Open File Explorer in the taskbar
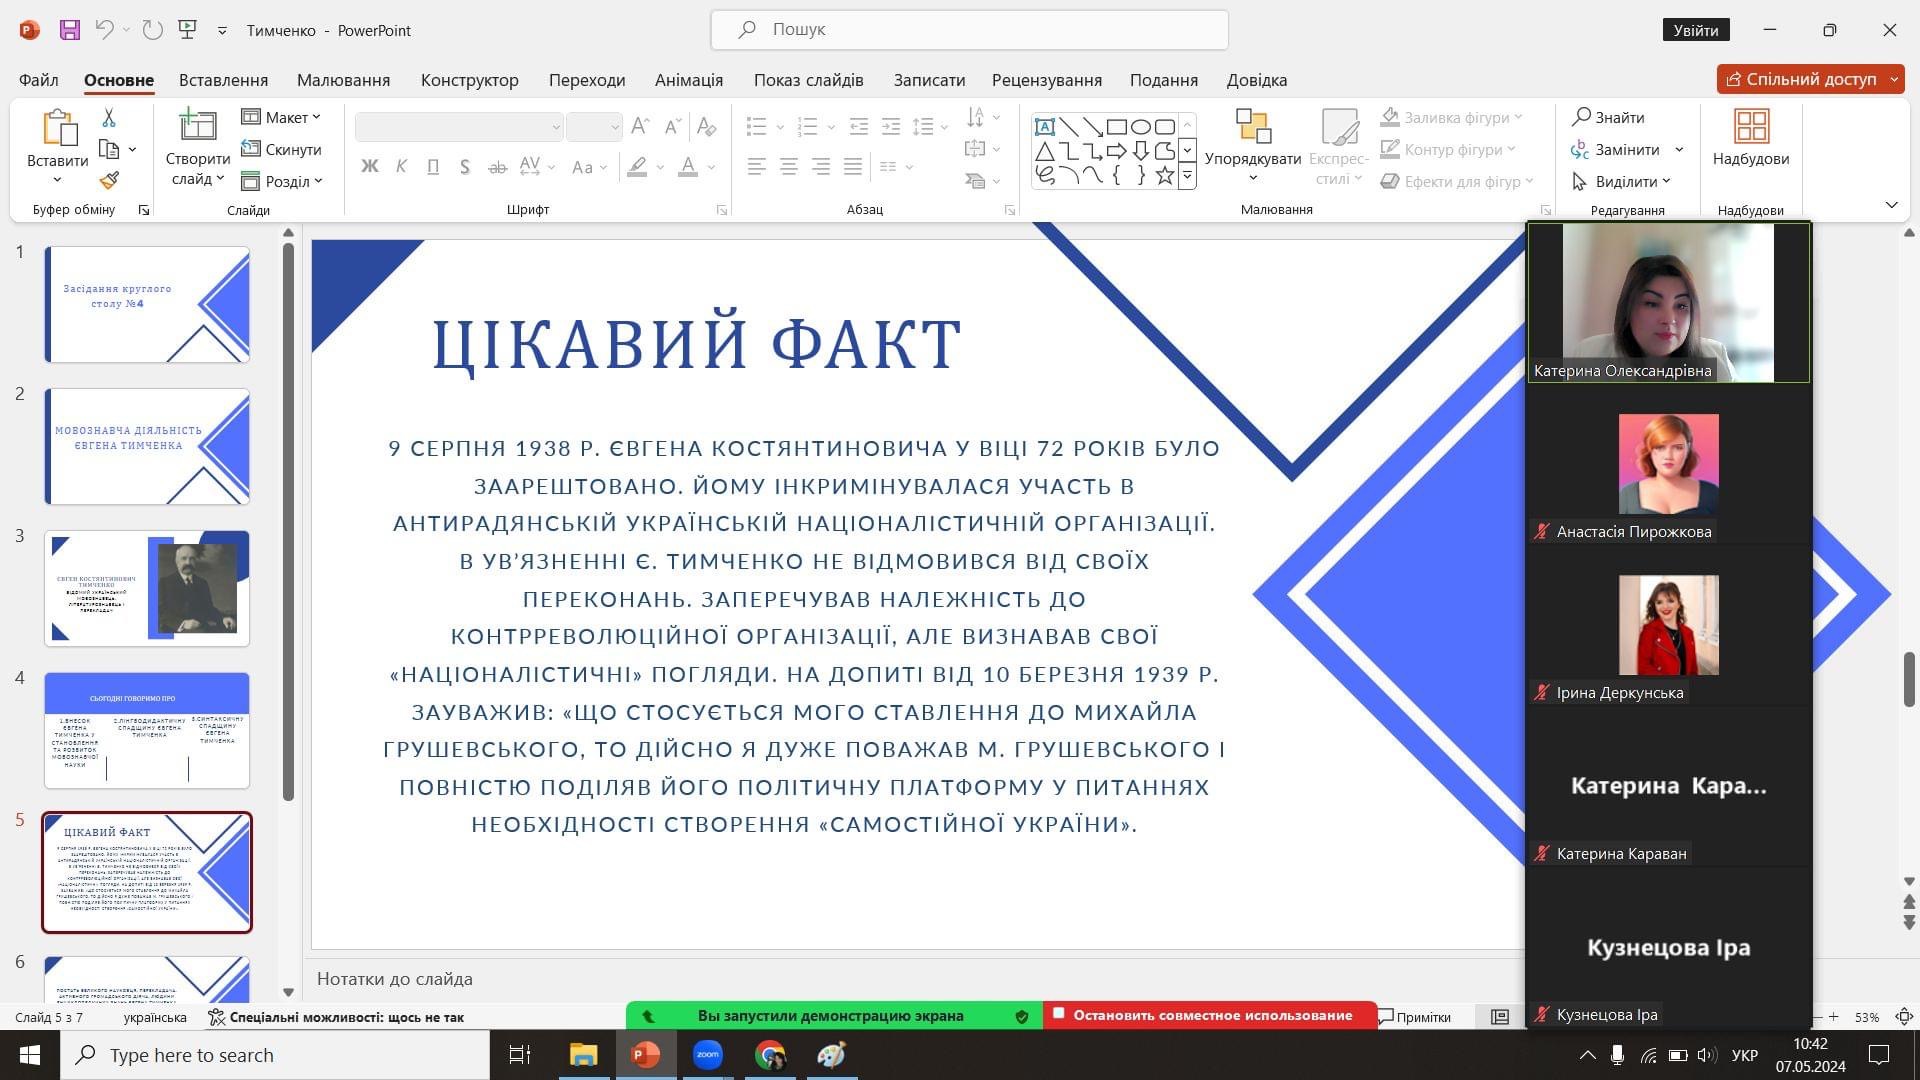 583,1055
